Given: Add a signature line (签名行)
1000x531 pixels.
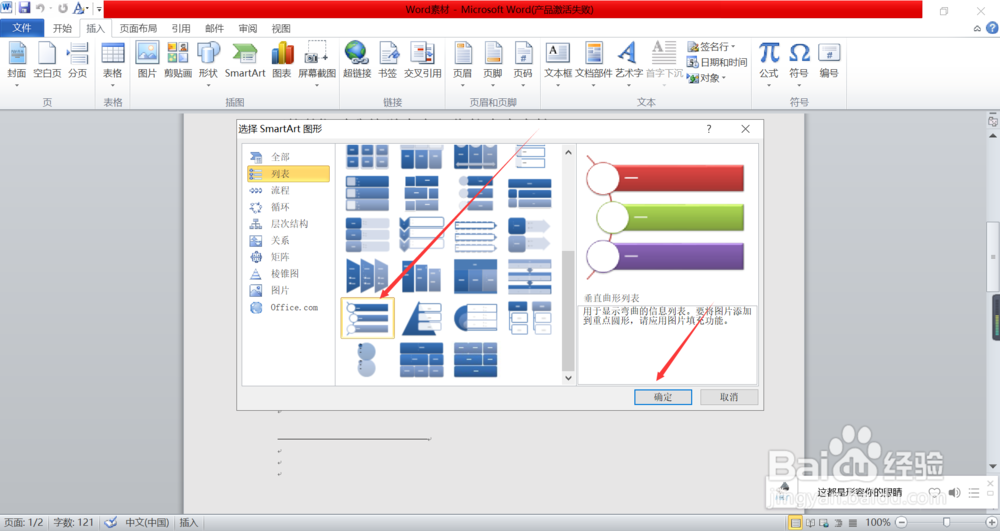Looking at the screenshot, I should tap(711, 47).
